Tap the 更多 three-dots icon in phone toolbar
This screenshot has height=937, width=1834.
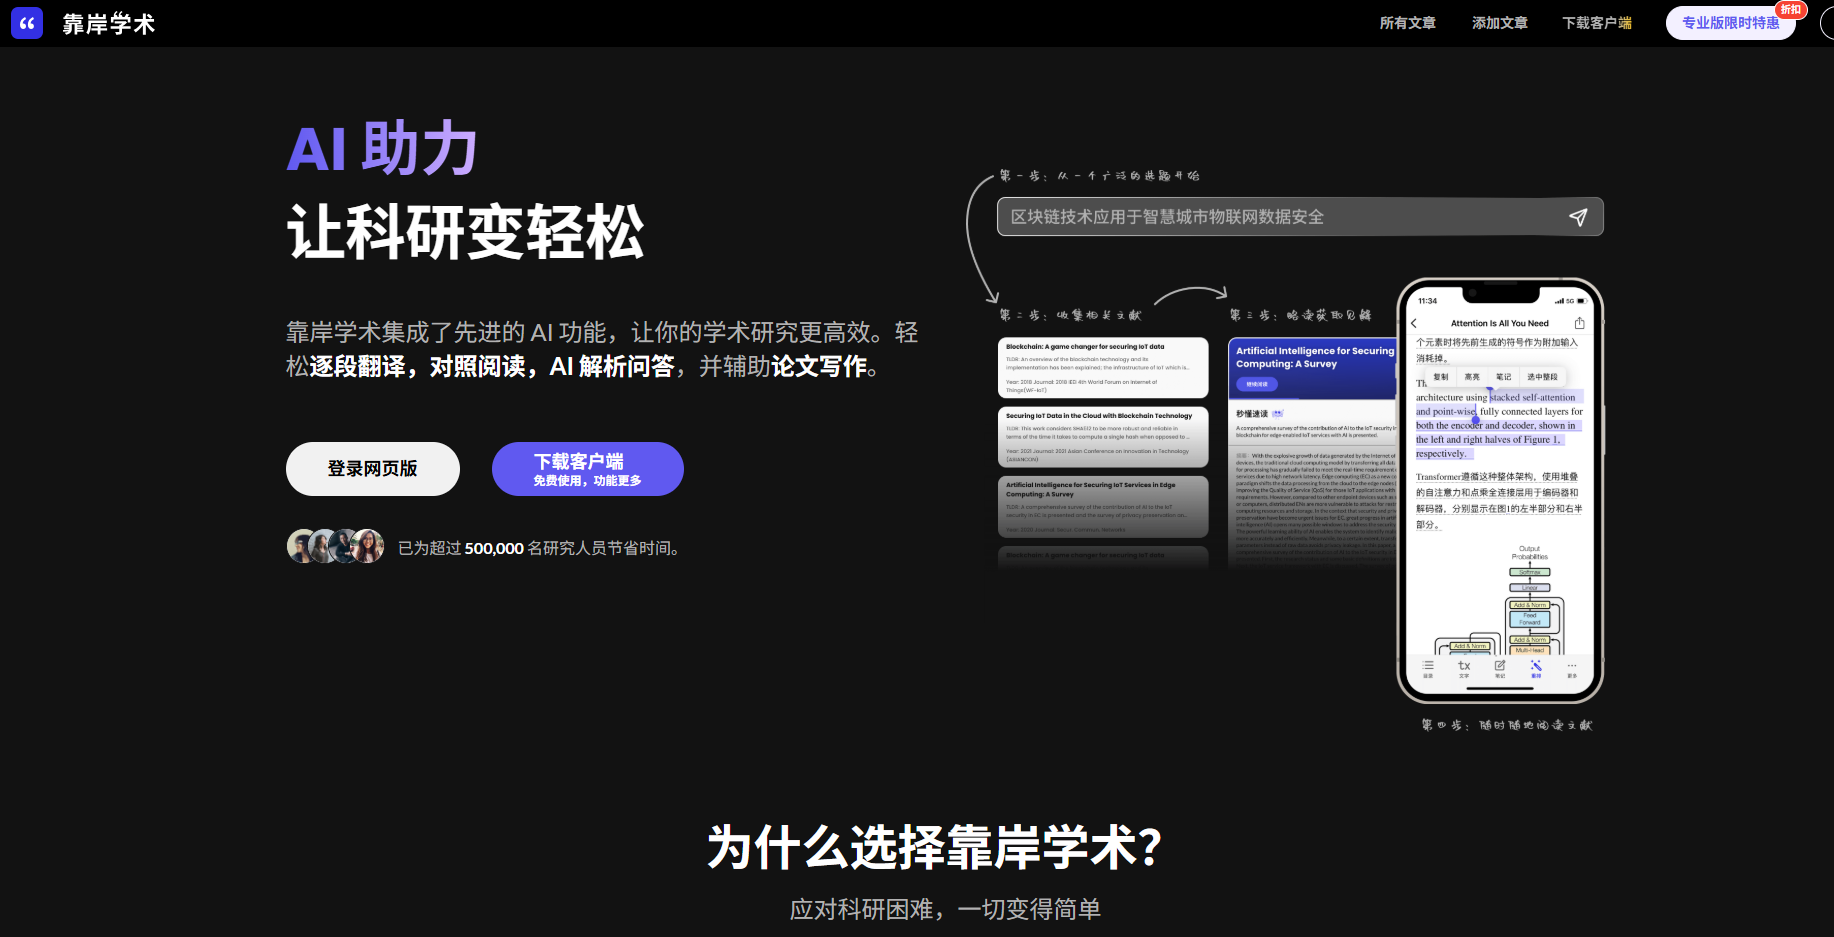click(1572, 669)
